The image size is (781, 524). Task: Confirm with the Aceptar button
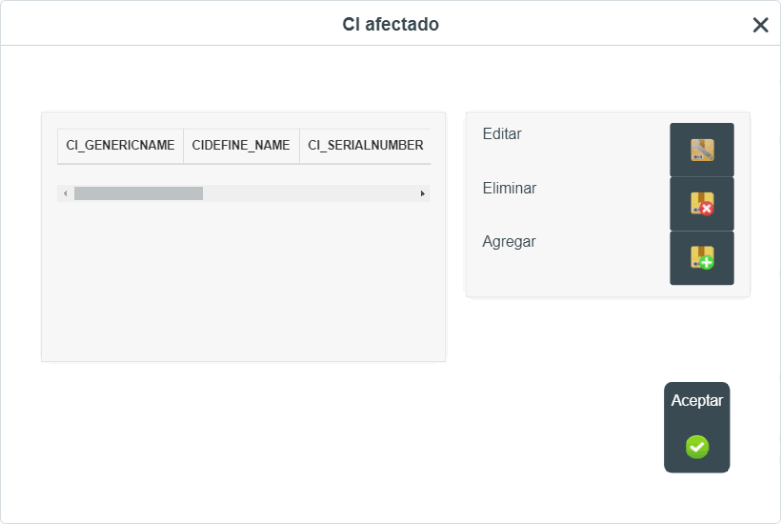coord(697,427)
